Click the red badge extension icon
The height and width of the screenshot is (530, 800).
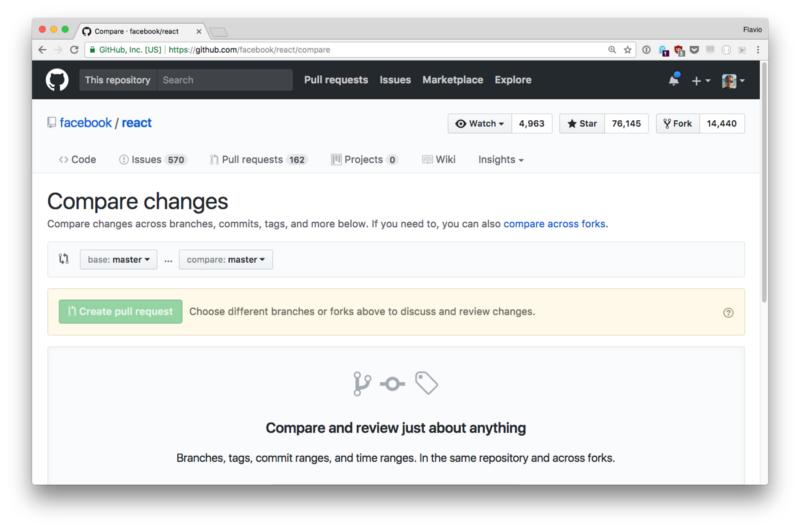tap(679, 50)
